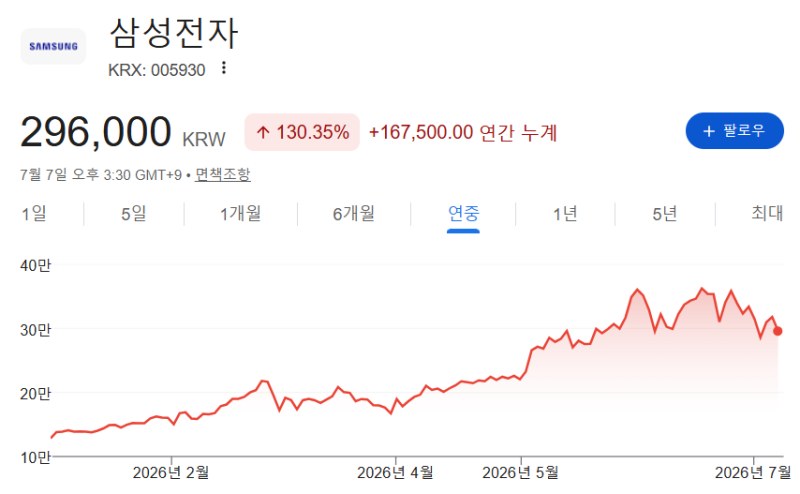Screen dimensions: 800x494
Task: Click the plus icon on 팔로우 button
Action: 709,131
